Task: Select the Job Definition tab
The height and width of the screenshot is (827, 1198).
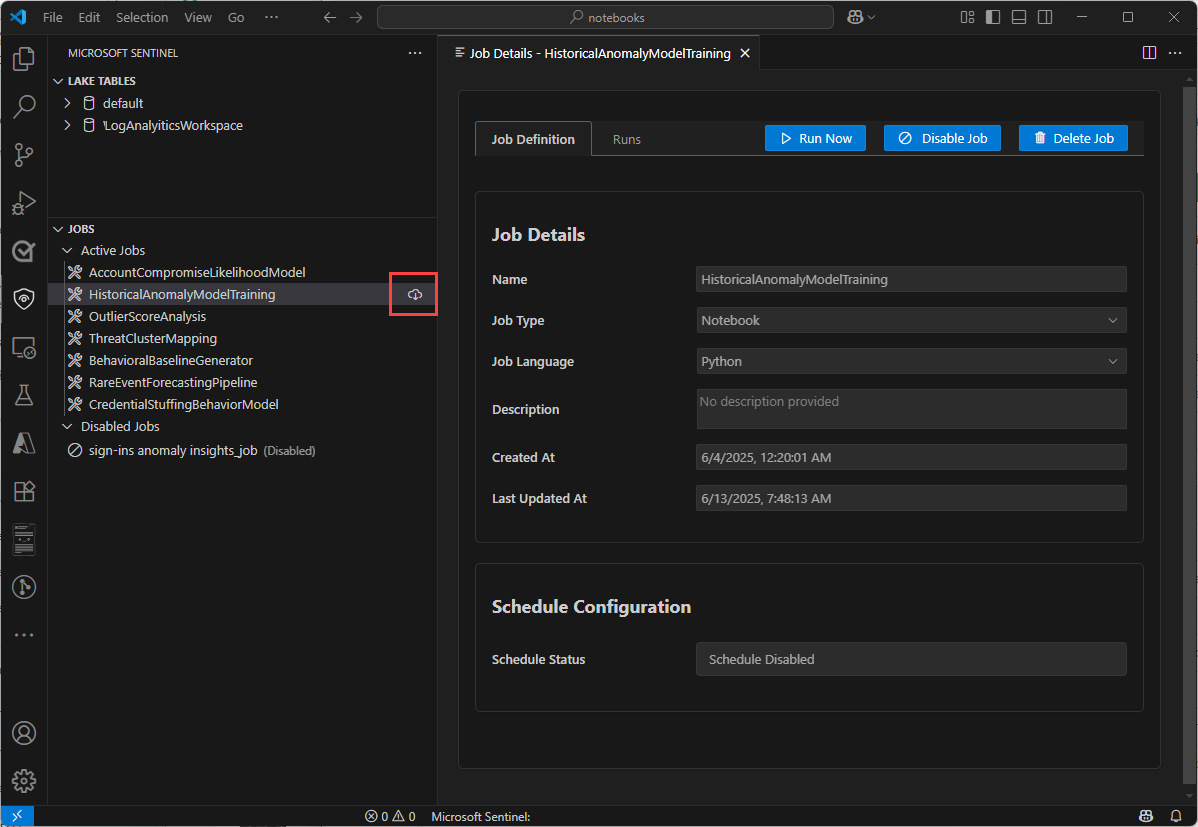Action: click(533, 139)
